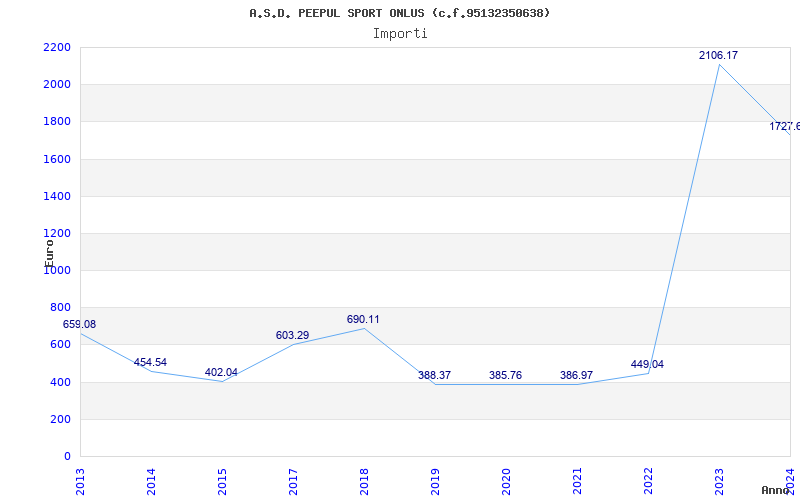Select the 603.29 data label
800x500 pixels.
click(x=292, y=335)
